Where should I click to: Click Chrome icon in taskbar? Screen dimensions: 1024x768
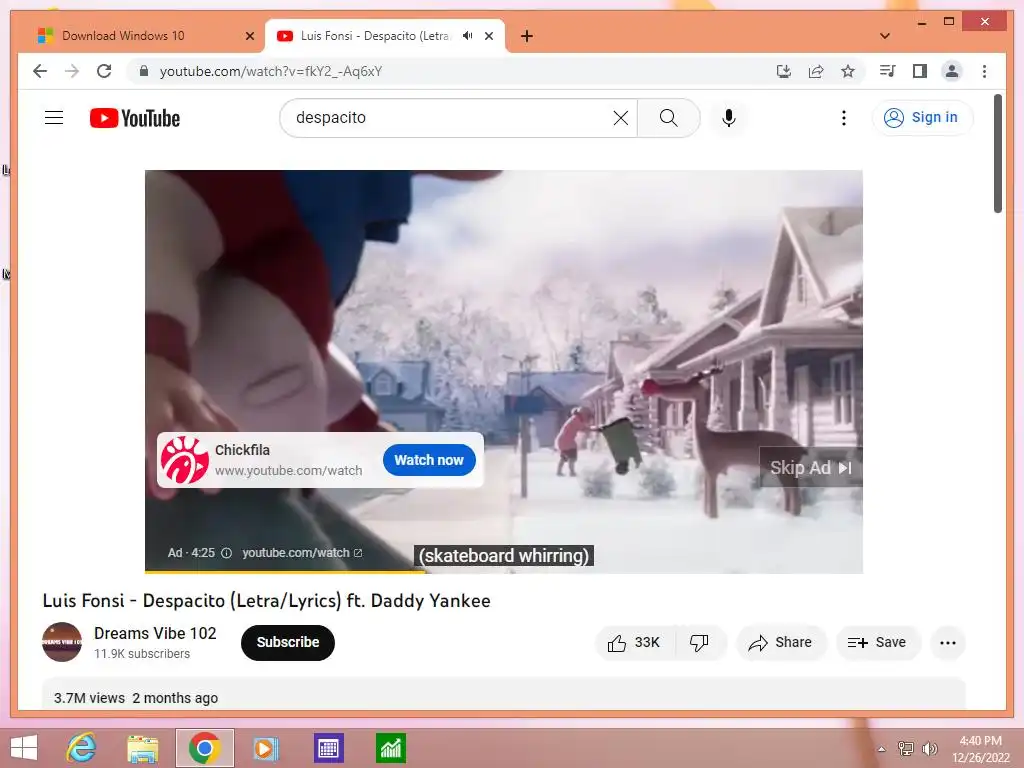[x=204, y=748]
